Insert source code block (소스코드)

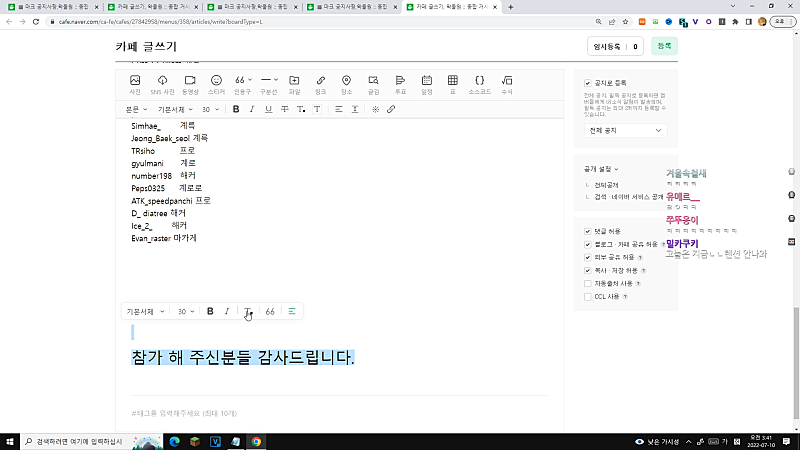click(x=480, y=85)
